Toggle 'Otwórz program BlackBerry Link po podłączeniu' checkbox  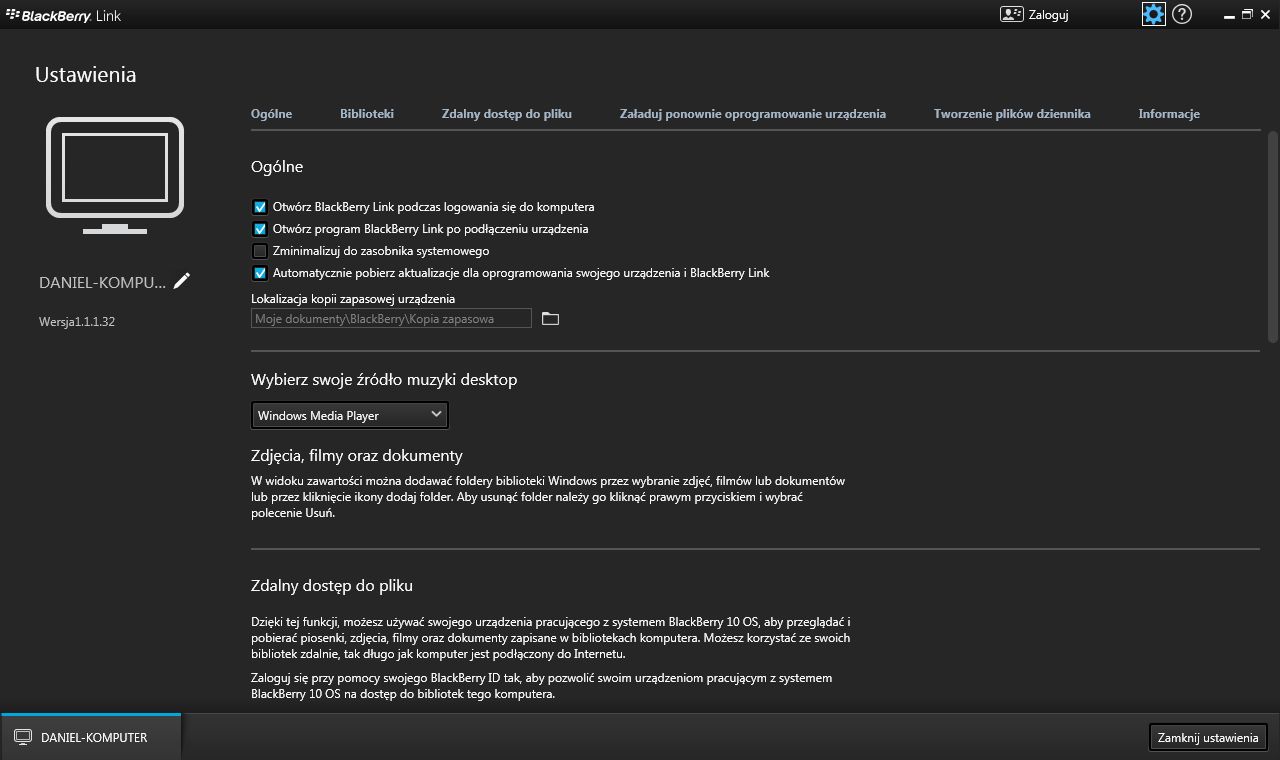(260, 229)
